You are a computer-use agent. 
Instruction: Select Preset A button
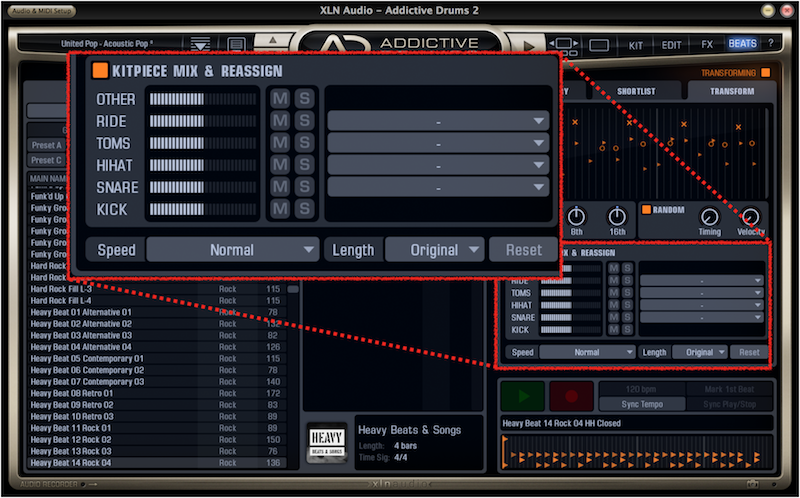47,145
